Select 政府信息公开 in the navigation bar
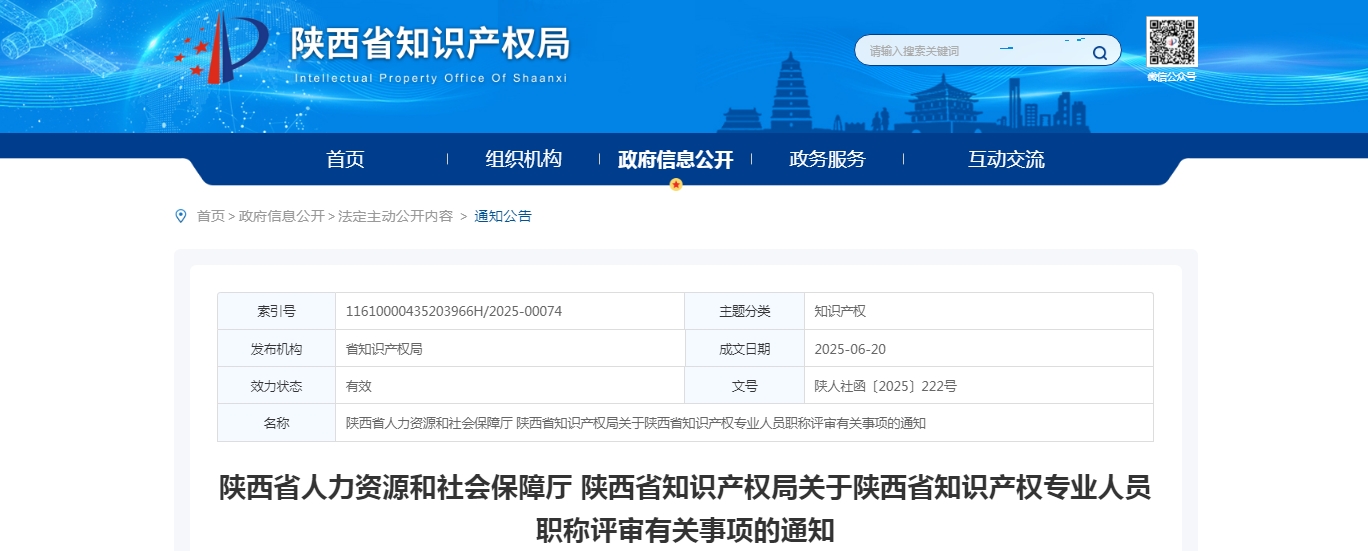This screenshot has height=551, width=1368. [x=676, y=159]
